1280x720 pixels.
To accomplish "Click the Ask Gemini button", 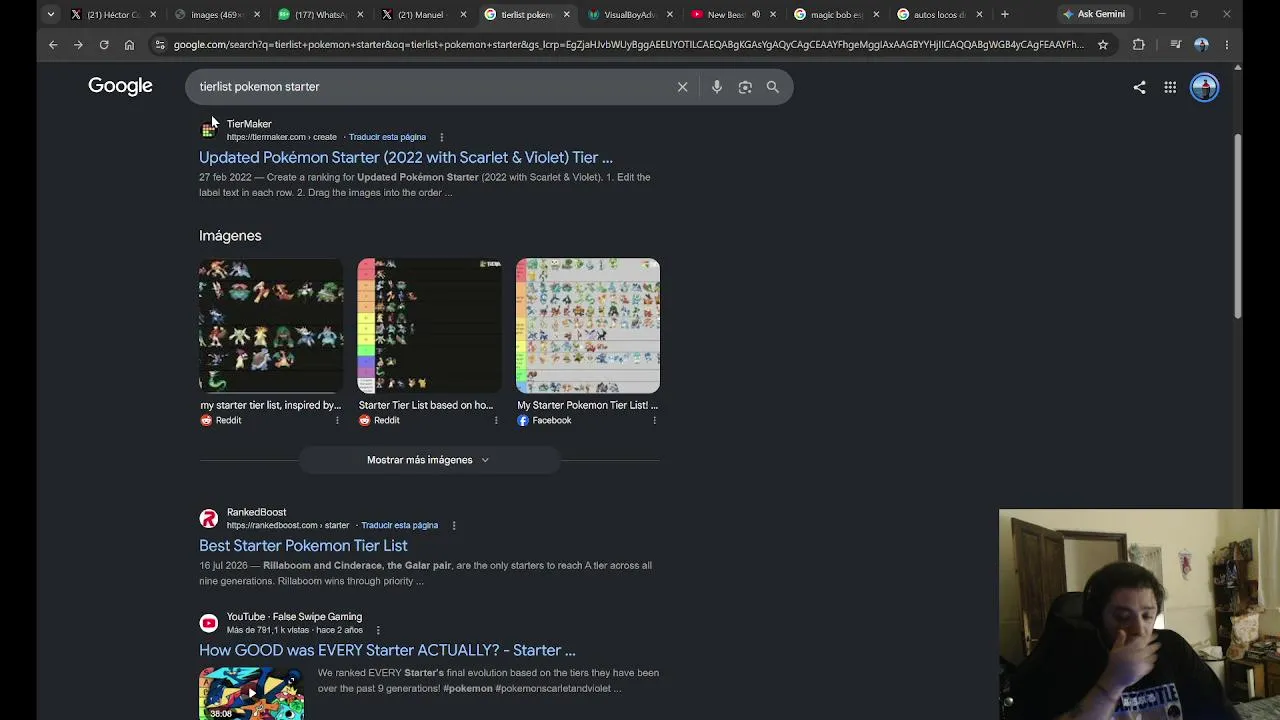I will point(1093,14).
